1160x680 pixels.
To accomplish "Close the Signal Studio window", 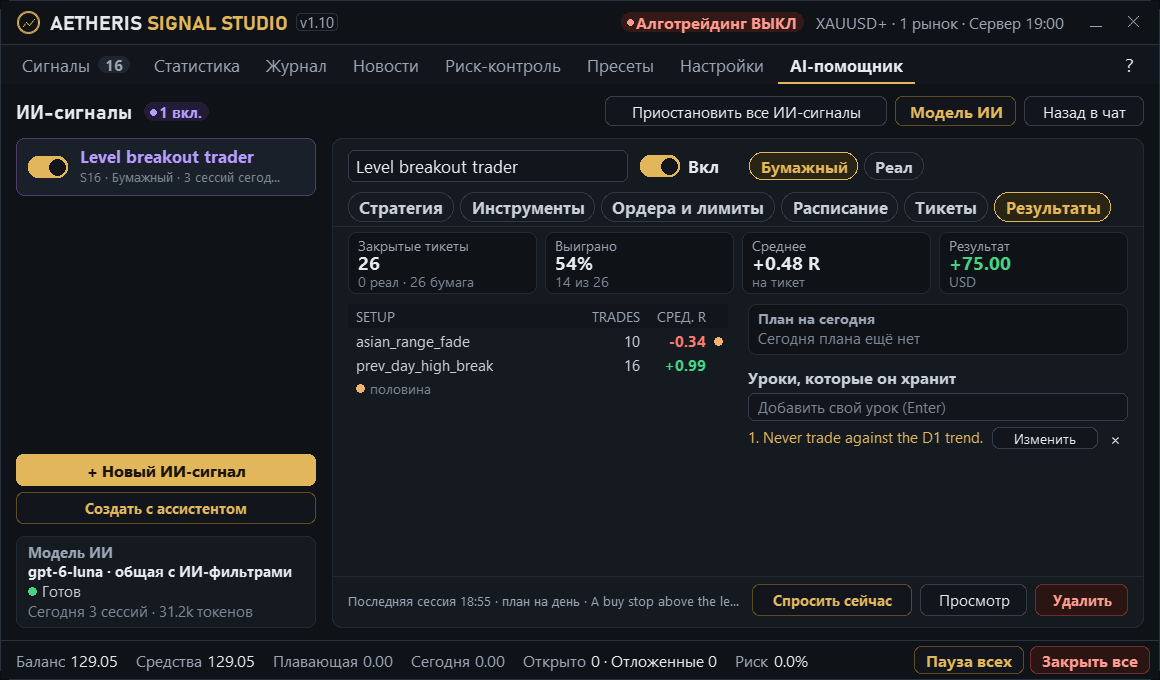I will 1133,22.
